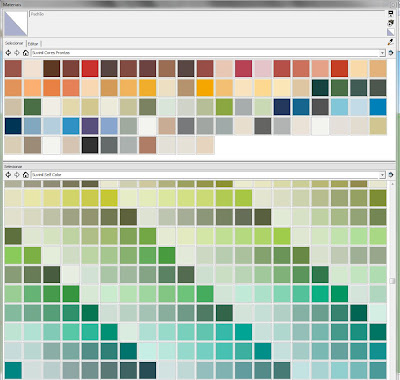Viewport: 400px width, 380px height.
Task: Pick the vivid amber-yellow swatch in Cores Prontas
Action: 205,88
